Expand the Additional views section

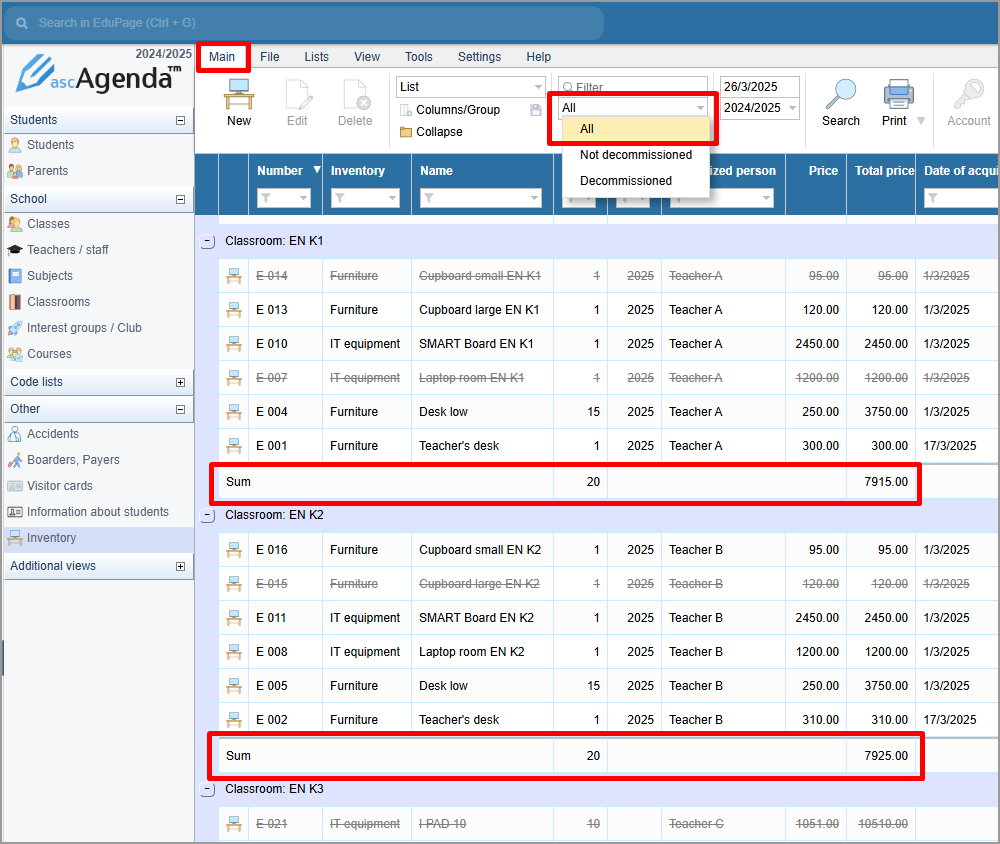pos(180,566)
